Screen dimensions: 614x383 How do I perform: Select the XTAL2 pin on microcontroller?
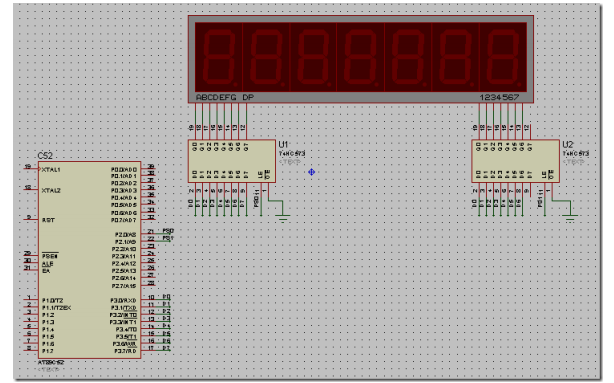tap(32, 190)
